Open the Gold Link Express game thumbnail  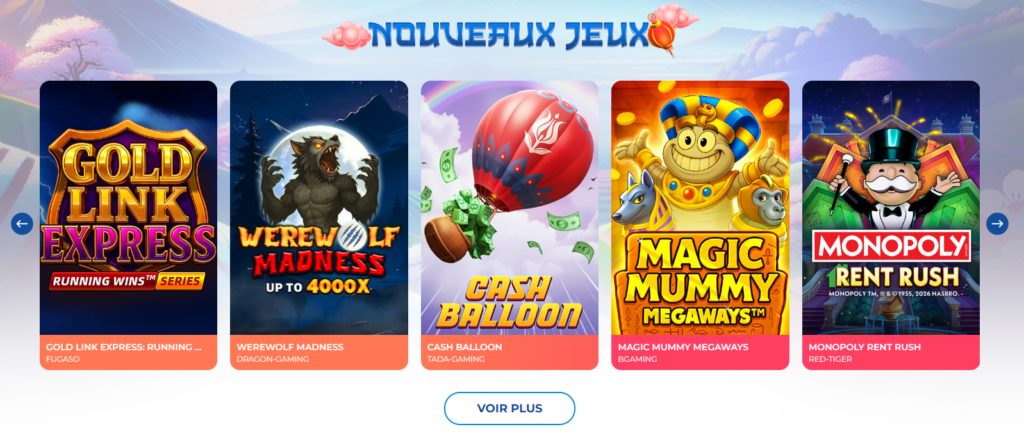(129, 208)
